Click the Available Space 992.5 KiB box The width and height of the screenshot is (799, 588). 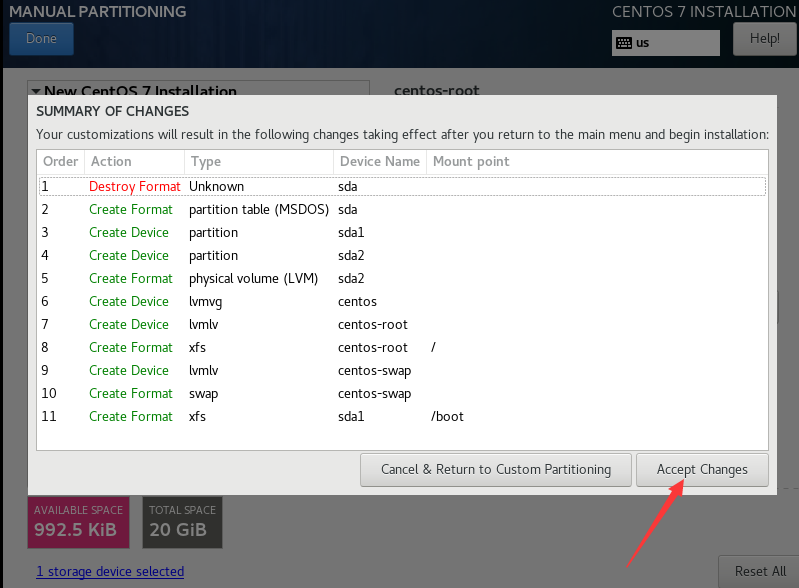click(78, 523)
